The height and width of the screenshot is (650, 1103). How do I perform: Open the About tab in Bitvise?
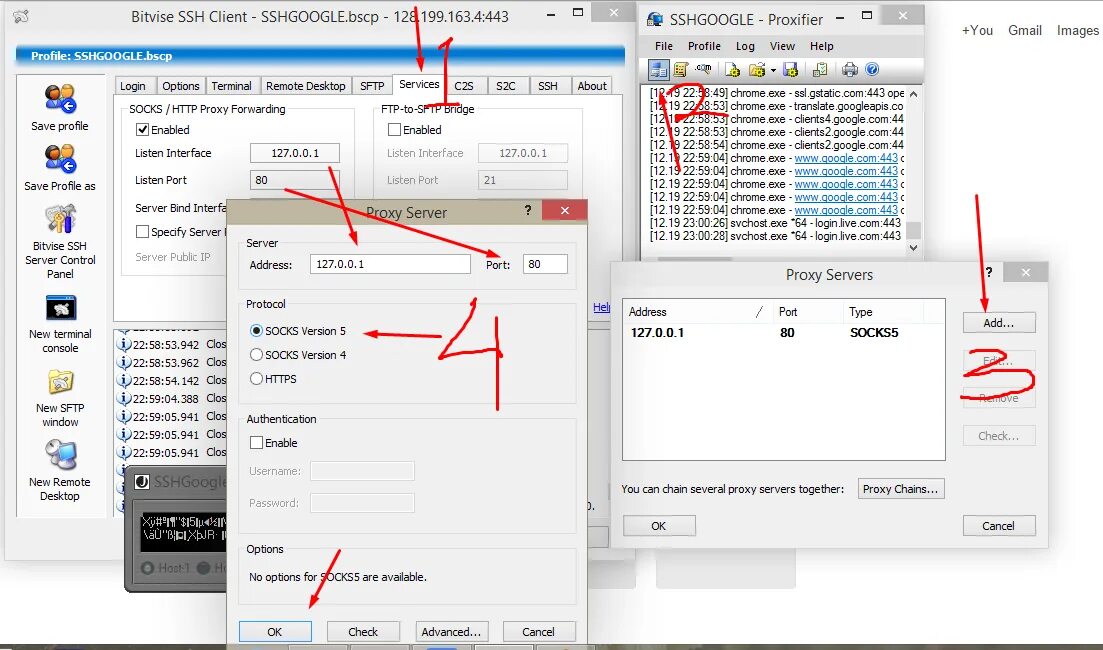[592, 86]
